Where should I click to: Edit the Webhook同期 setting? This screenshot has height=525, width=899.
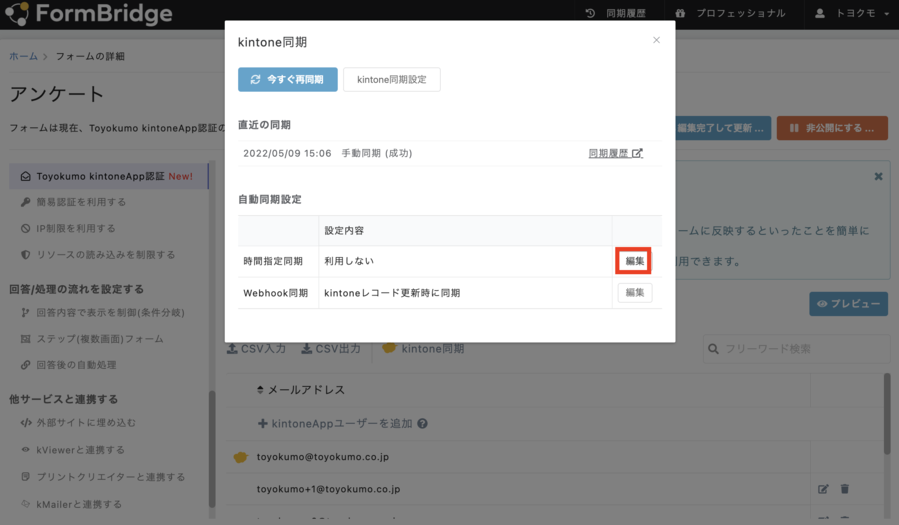[x=635, y=293]
